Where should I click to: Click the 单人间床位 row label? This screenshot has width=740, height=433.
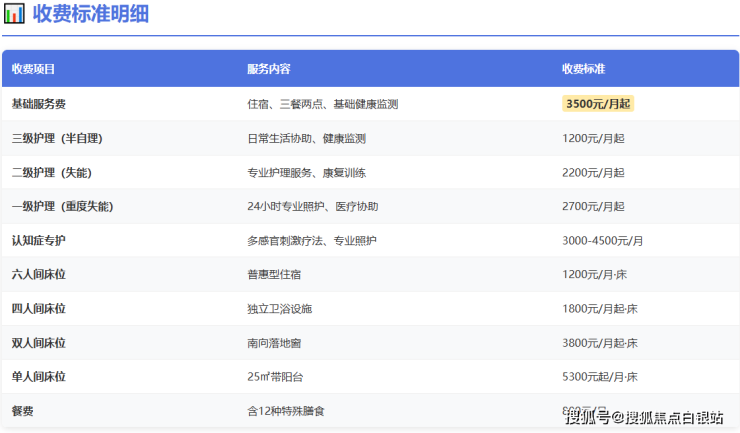(39, 377)
